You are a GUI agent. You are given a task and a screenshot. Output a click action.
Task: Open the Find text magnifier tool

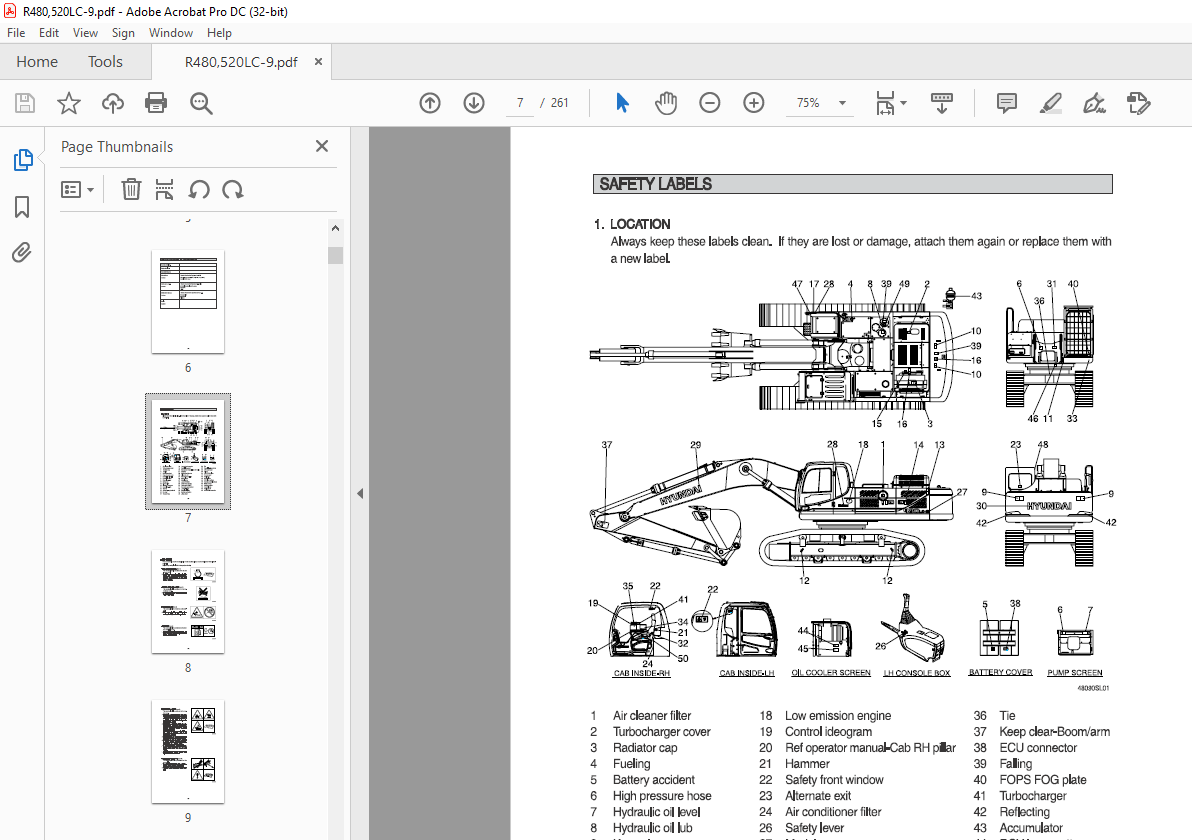click(x=201, y=103)
